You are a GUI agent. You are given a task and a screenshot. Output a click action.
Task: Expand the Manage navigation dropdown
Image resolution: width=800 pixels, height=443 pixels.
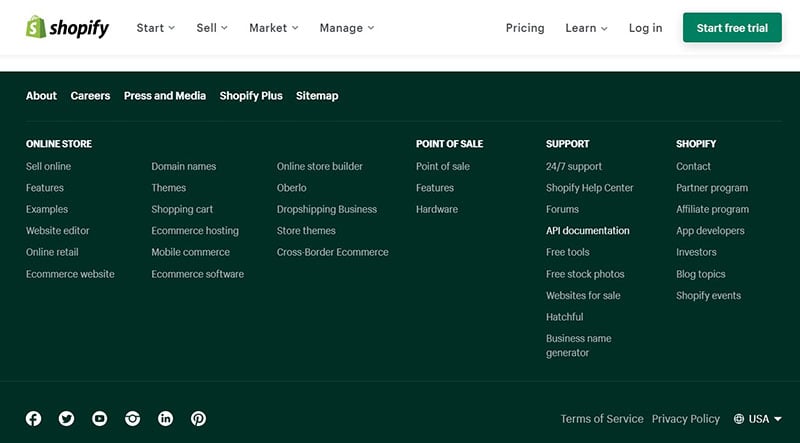click(x=347, y=28)
